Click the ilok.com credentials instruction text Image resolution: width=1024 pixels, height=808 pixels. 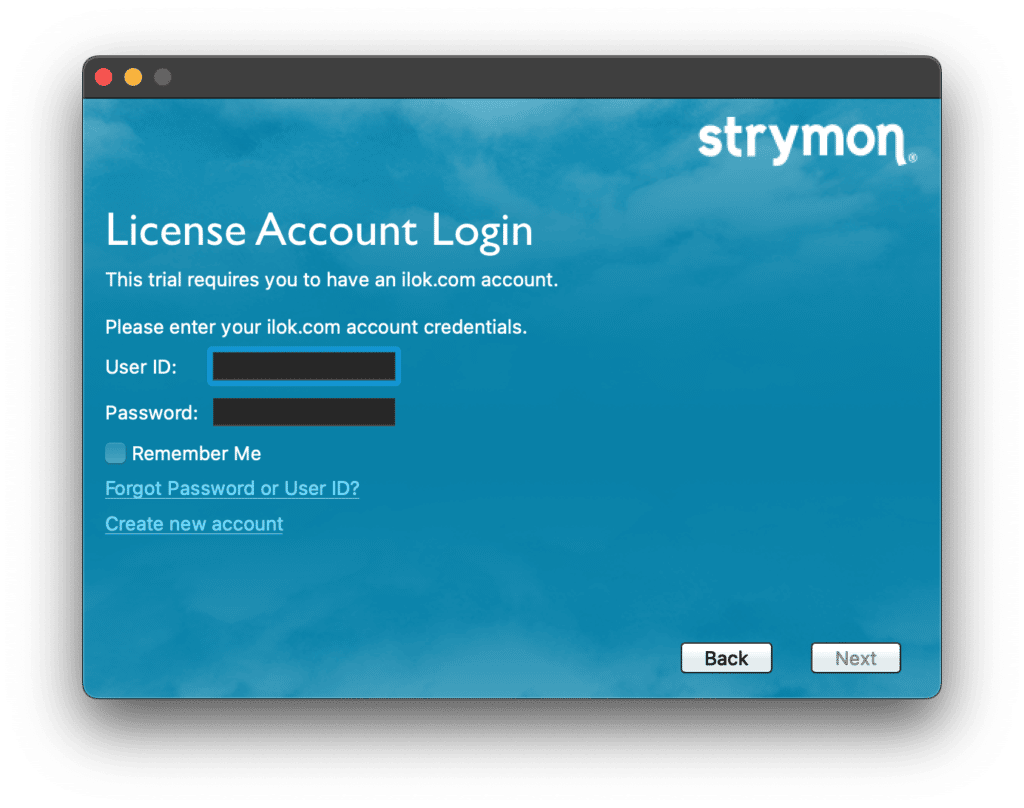tap(316, 327)
